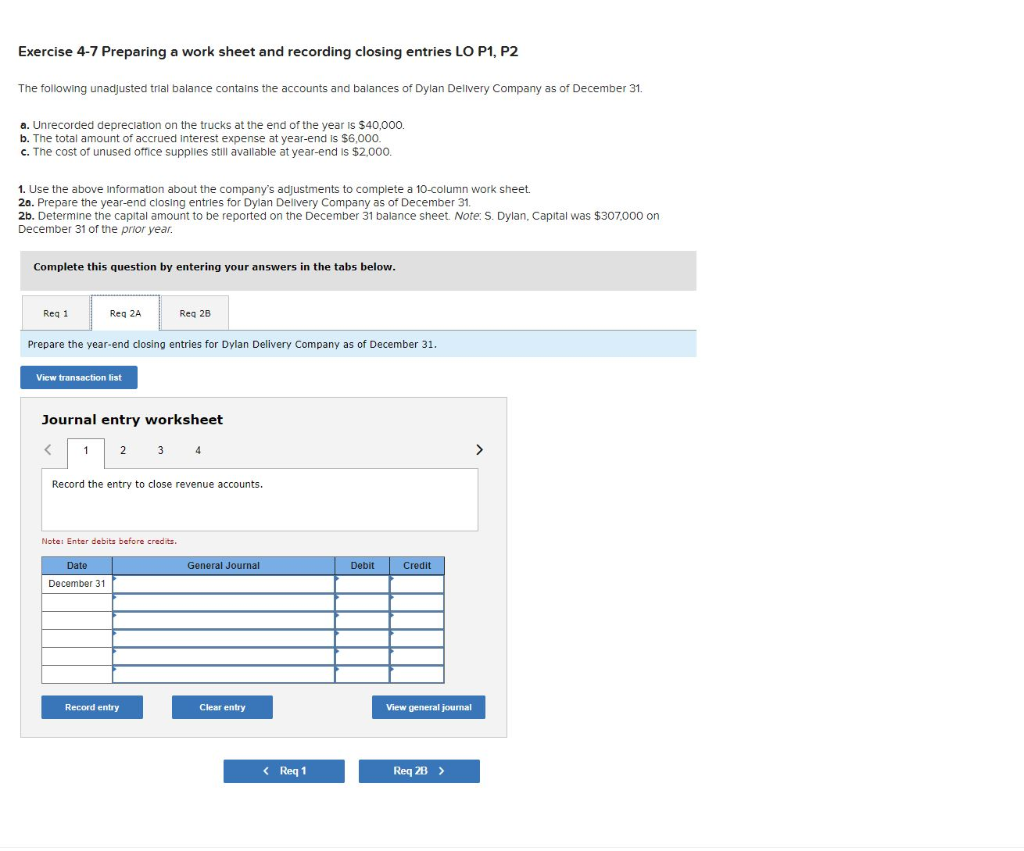1024x851 pixels.
Task: Switch to the Req 2B tab
Action: [194, 312]
